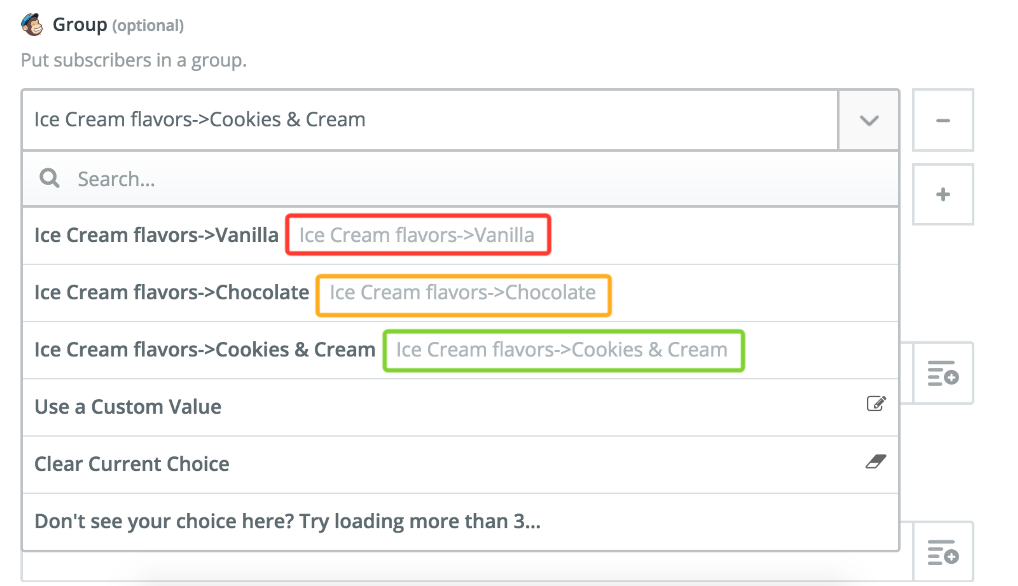Click the red-outlined Vanilla value label
The width and height of the screenshot is (1018, 586).
coord(418,235)
